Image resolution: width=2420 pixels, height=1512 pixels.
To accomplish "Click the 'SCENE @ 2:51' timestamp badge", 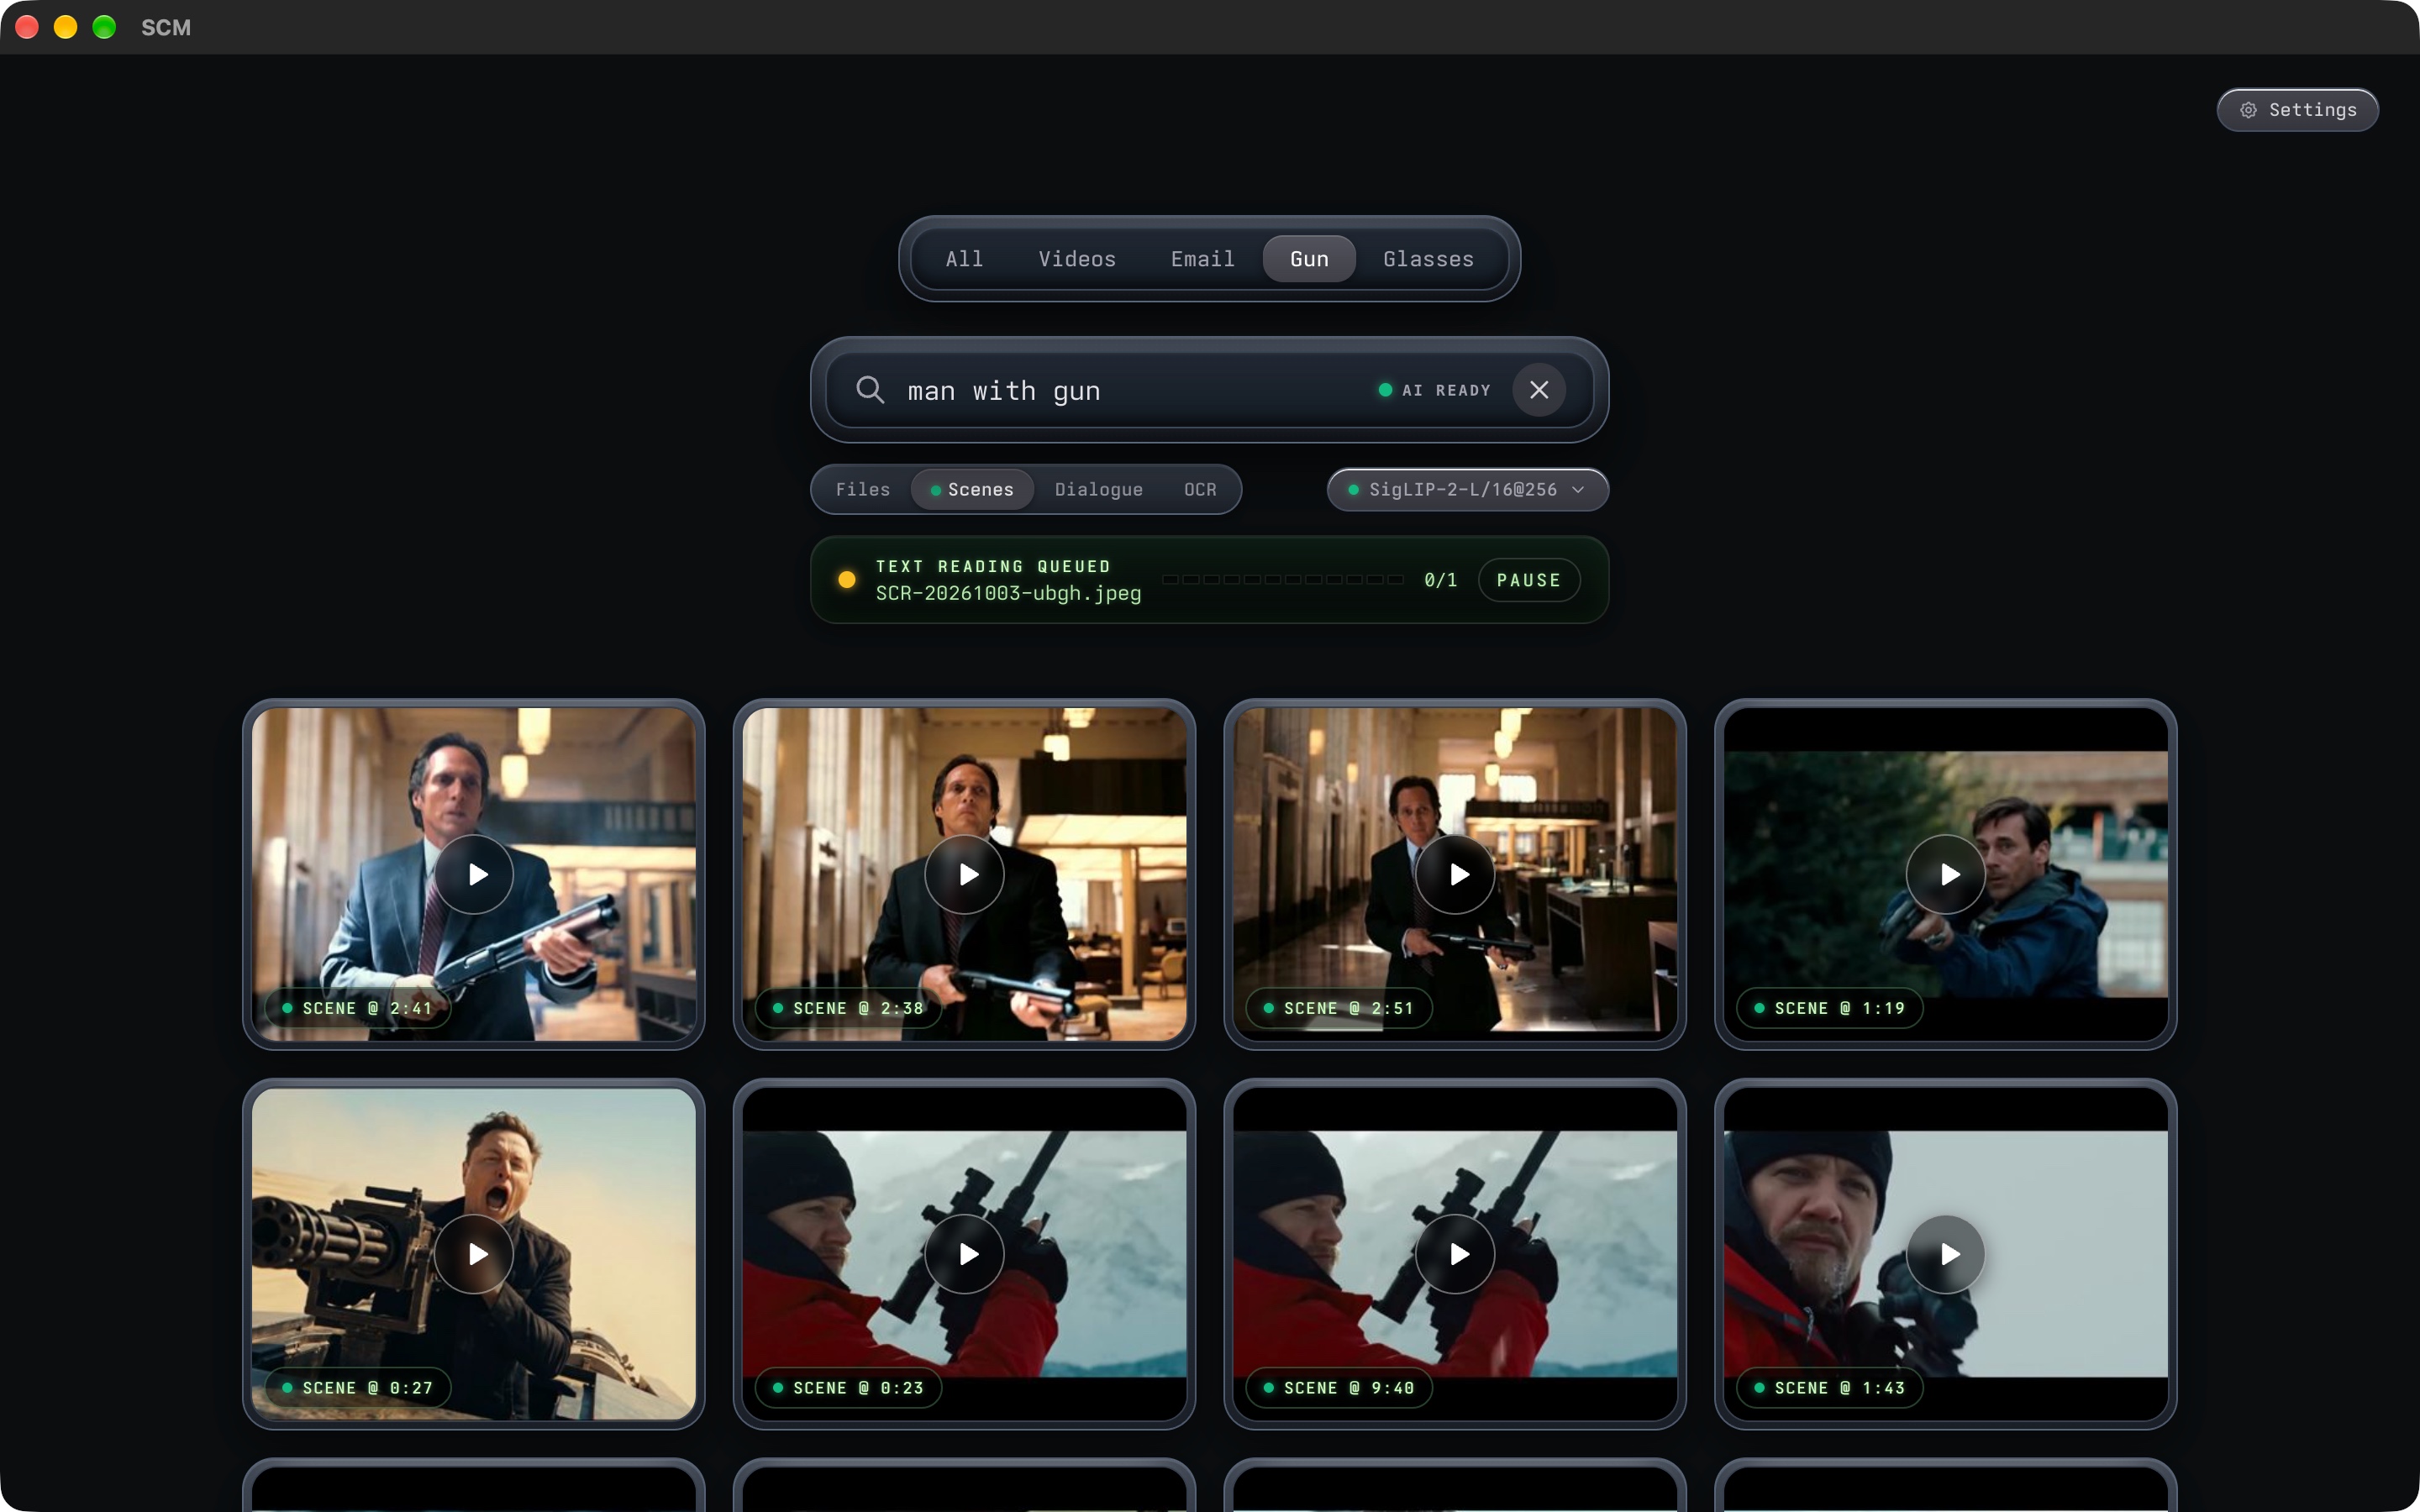I will 1339,1008.
